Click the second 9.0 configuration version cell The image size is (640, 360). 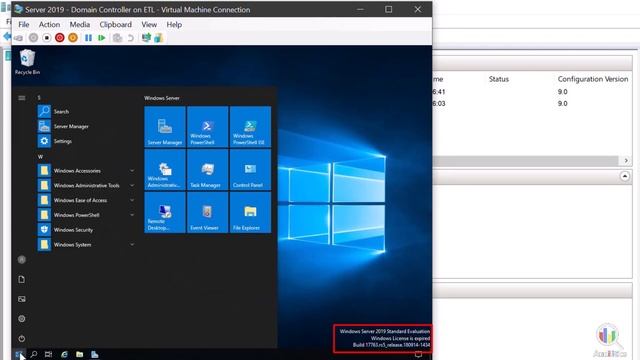(562, 104)
